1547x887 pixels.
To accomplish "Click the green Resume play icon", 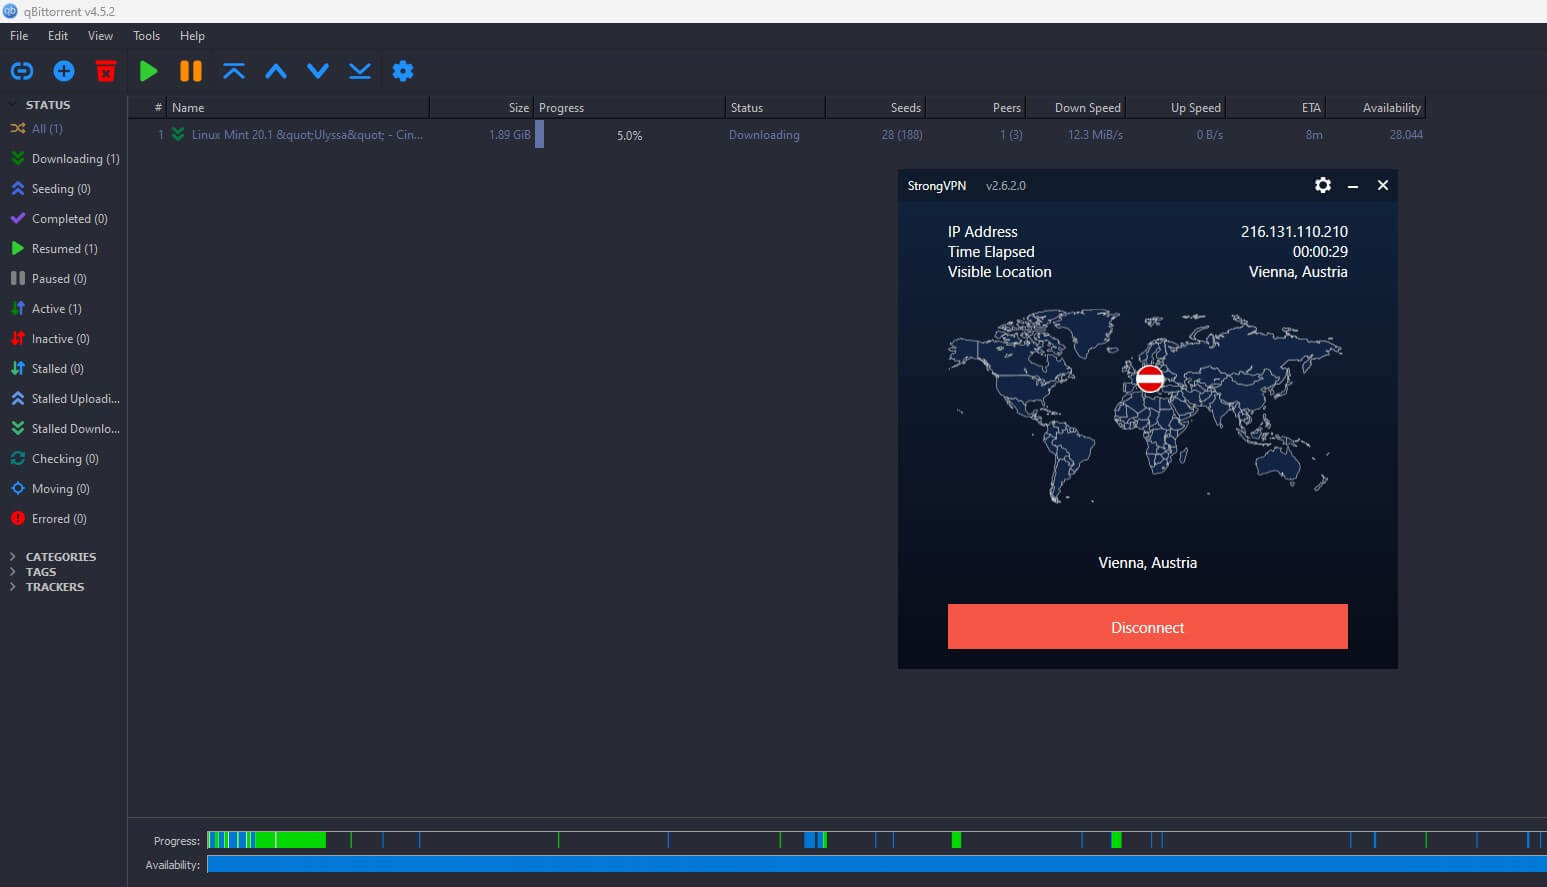I will click(x=149, y=71).
